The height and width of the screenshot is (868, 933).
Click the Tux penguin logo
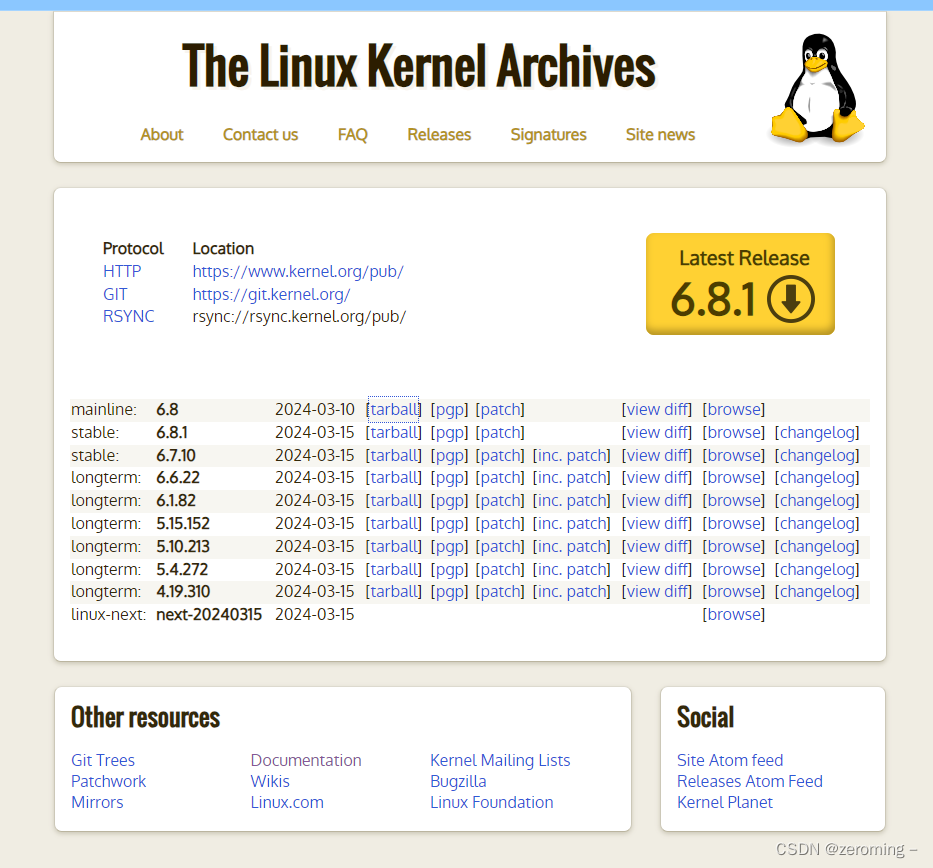[816, 88]
